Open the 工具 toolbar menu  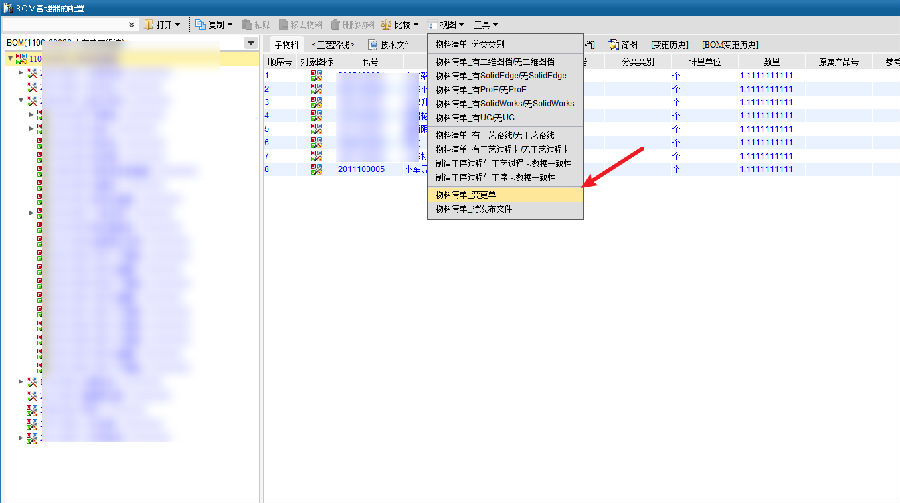(486, 25)
